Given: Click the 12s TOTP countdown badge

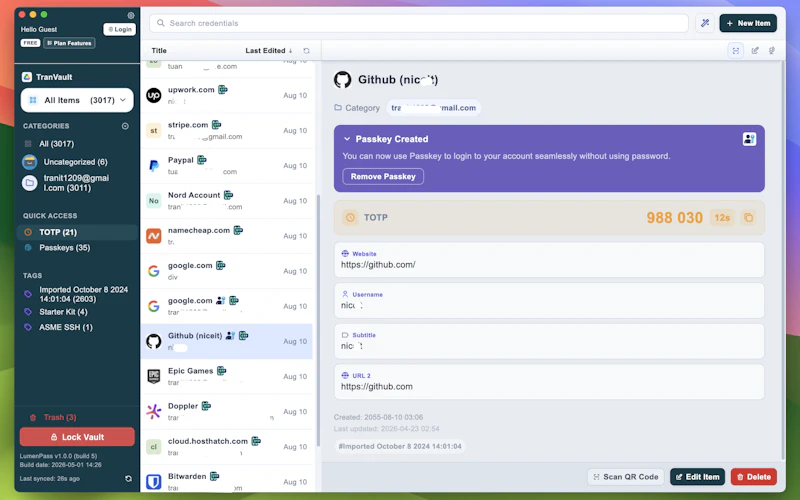Looking at the screenshot, I should [722, 218].
